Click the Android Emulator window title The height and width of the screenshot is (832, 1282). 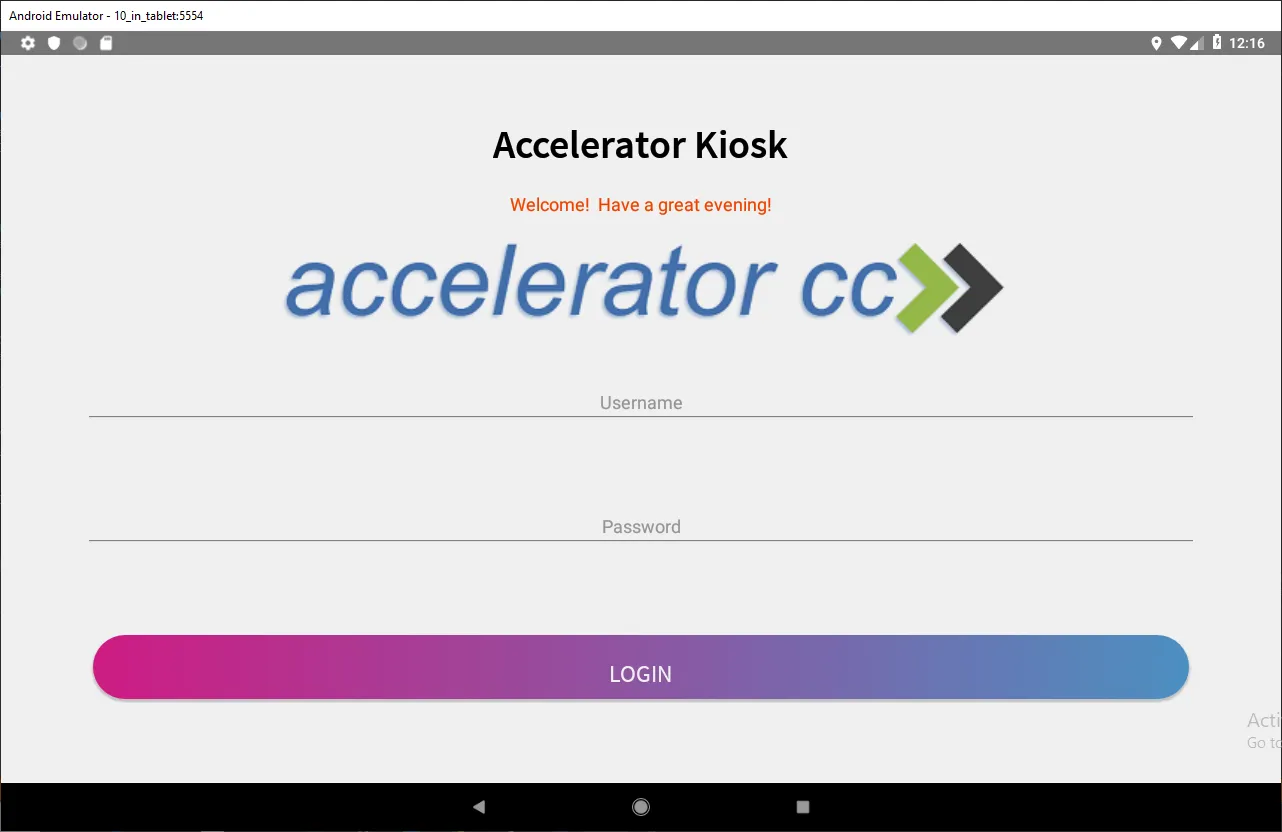click(106, 16)
